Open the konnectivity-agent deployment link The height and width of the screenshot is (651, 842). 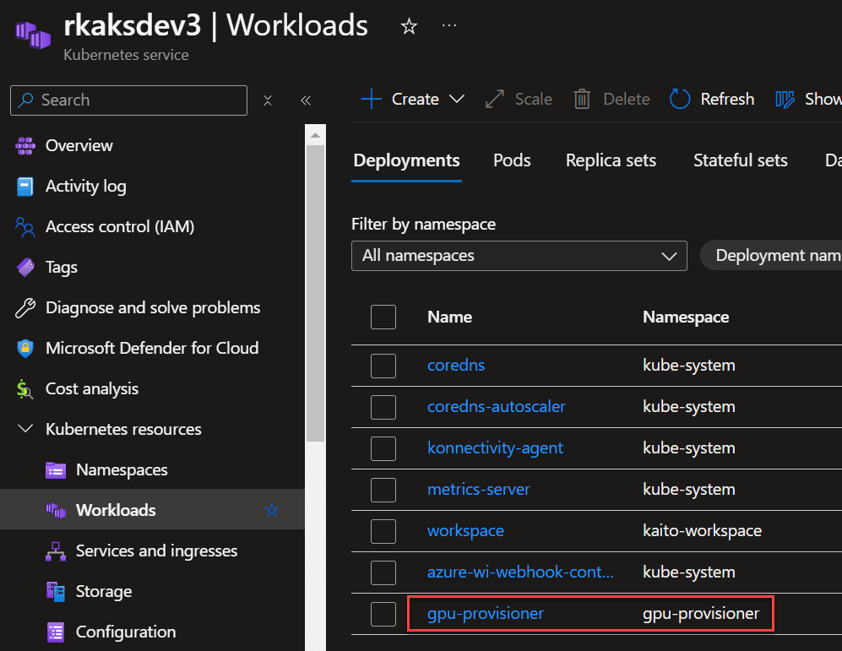495,448
